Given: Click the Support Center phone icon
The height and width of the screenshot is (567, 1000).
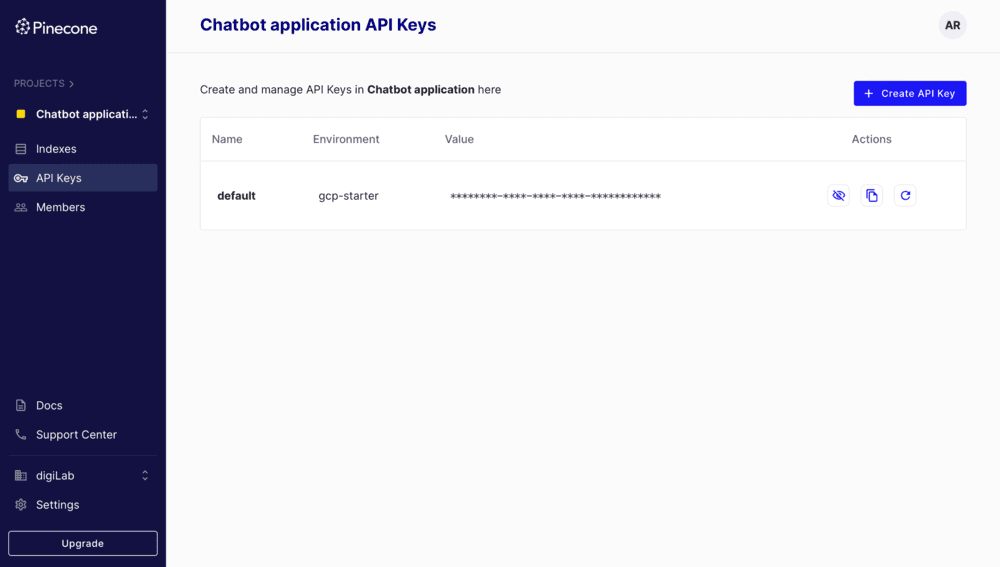Looking at the screenshot, I should [x=21, y=435].
